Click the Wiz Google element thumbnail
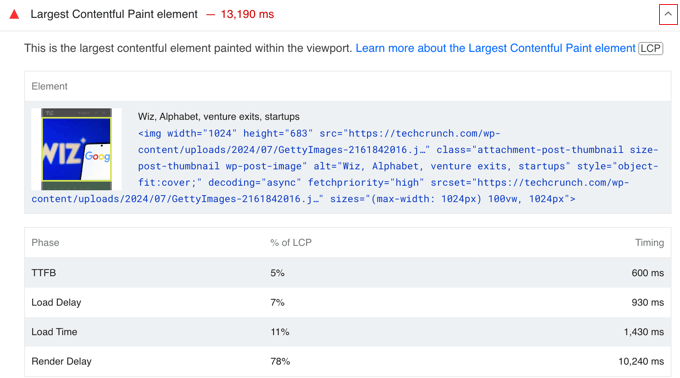Viewport: 680px width, 378px height. (76, 149)
